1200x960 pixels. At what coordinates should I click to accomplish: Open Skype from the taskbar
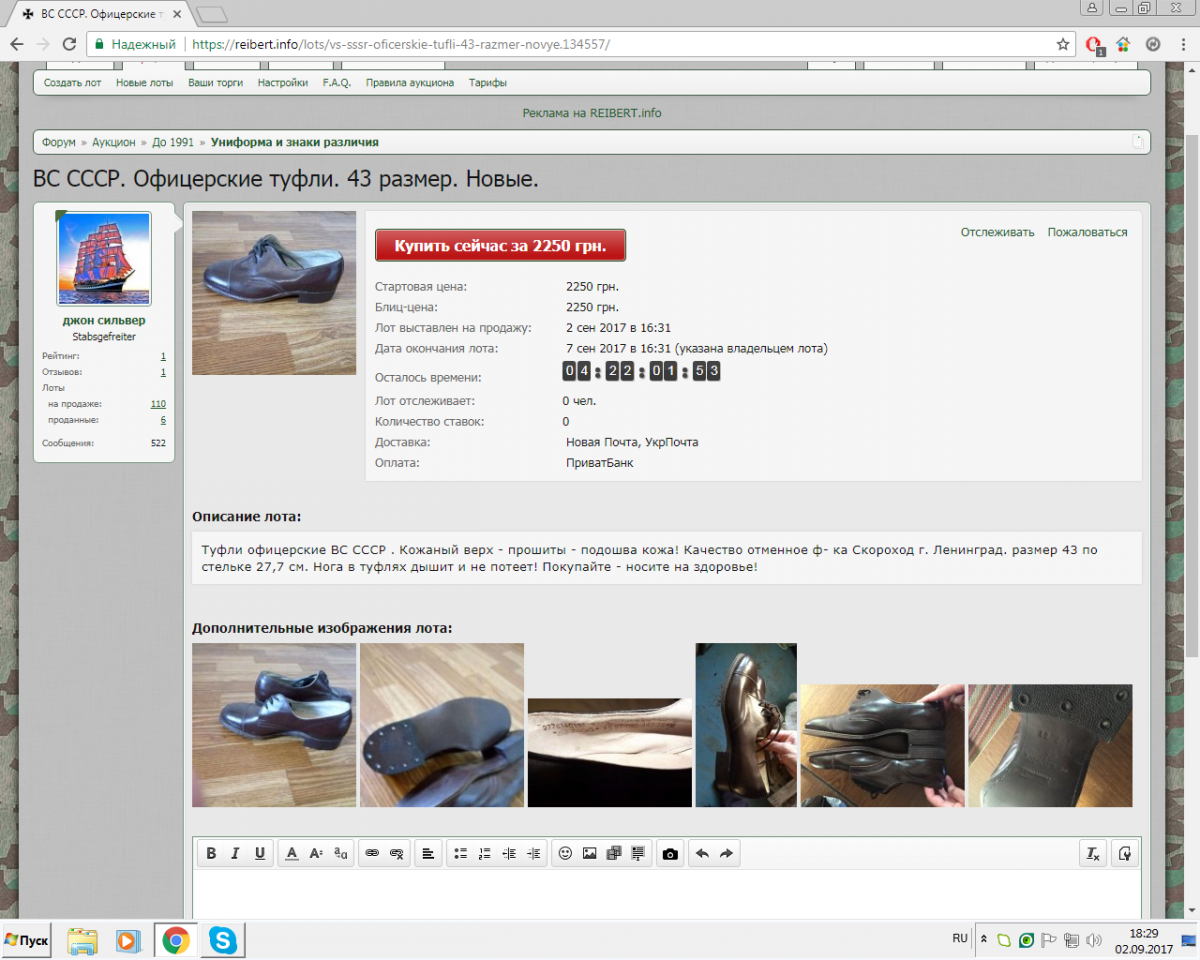[222, 940]
